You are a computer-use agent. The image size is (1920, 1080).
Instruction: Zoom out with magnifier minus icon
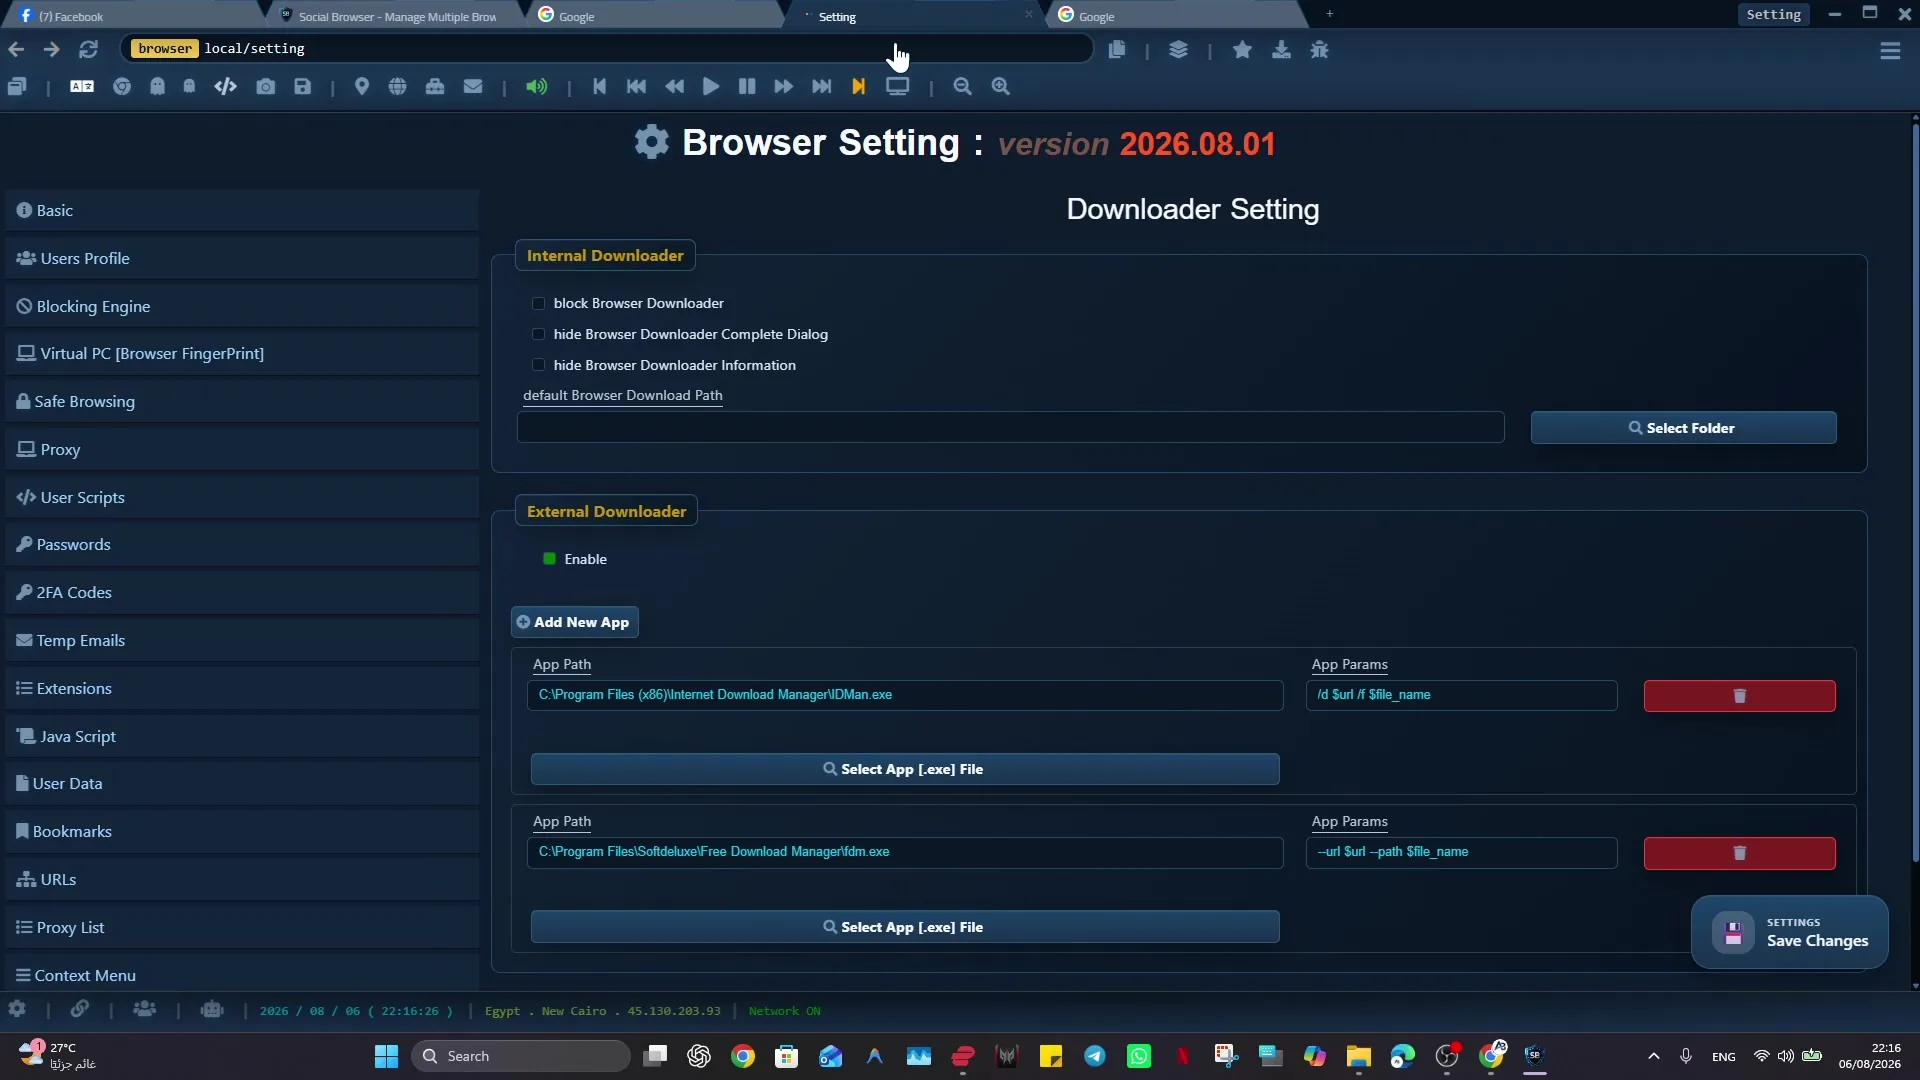click(x=962, y=87)
